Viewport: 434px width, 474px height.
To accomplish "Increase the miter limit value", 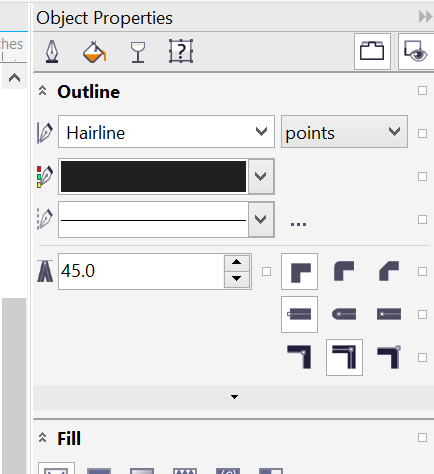I will [237, 263].
